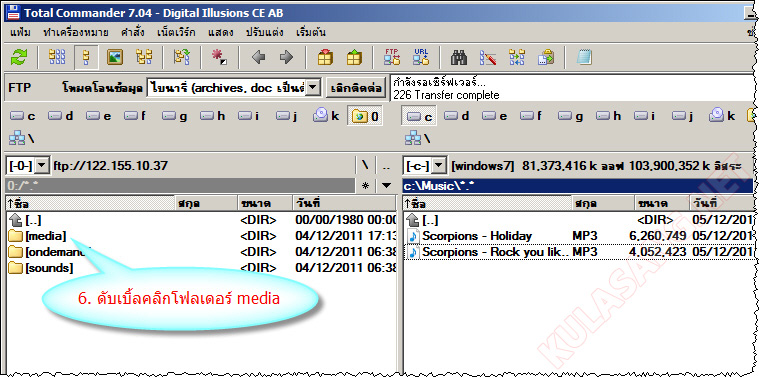Click the copy names to clipboard icon
759x377 pixels.
coord(546,58)
